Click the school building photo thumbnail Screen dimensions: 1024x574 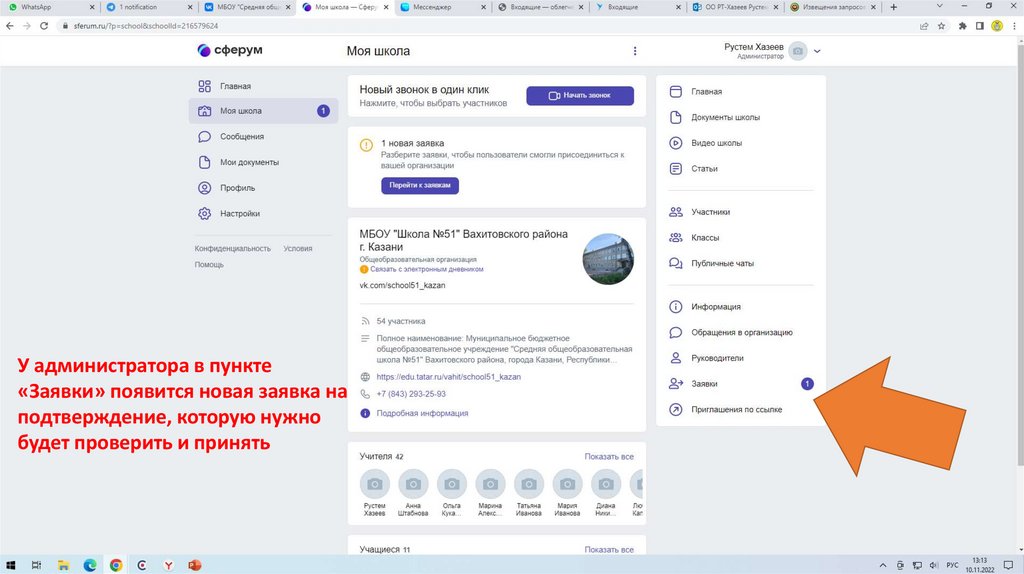click(608, 259)
